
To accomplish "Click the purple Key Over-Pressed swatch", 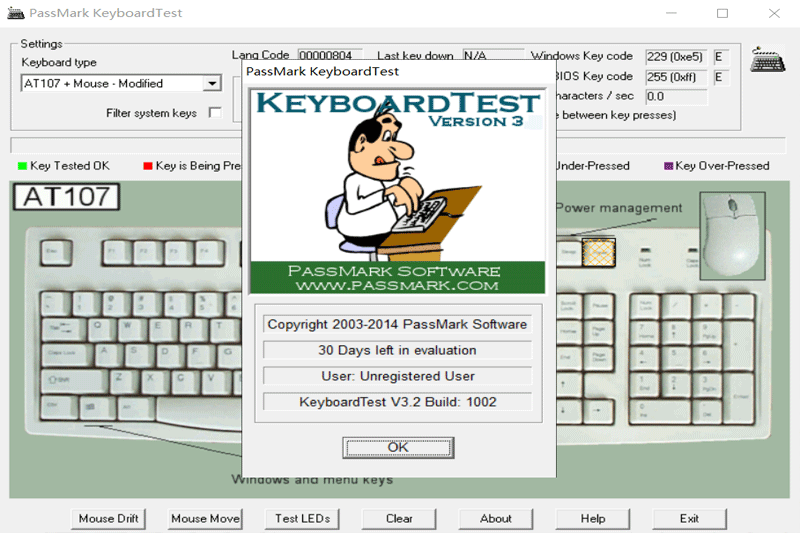I will pos(668,166).
